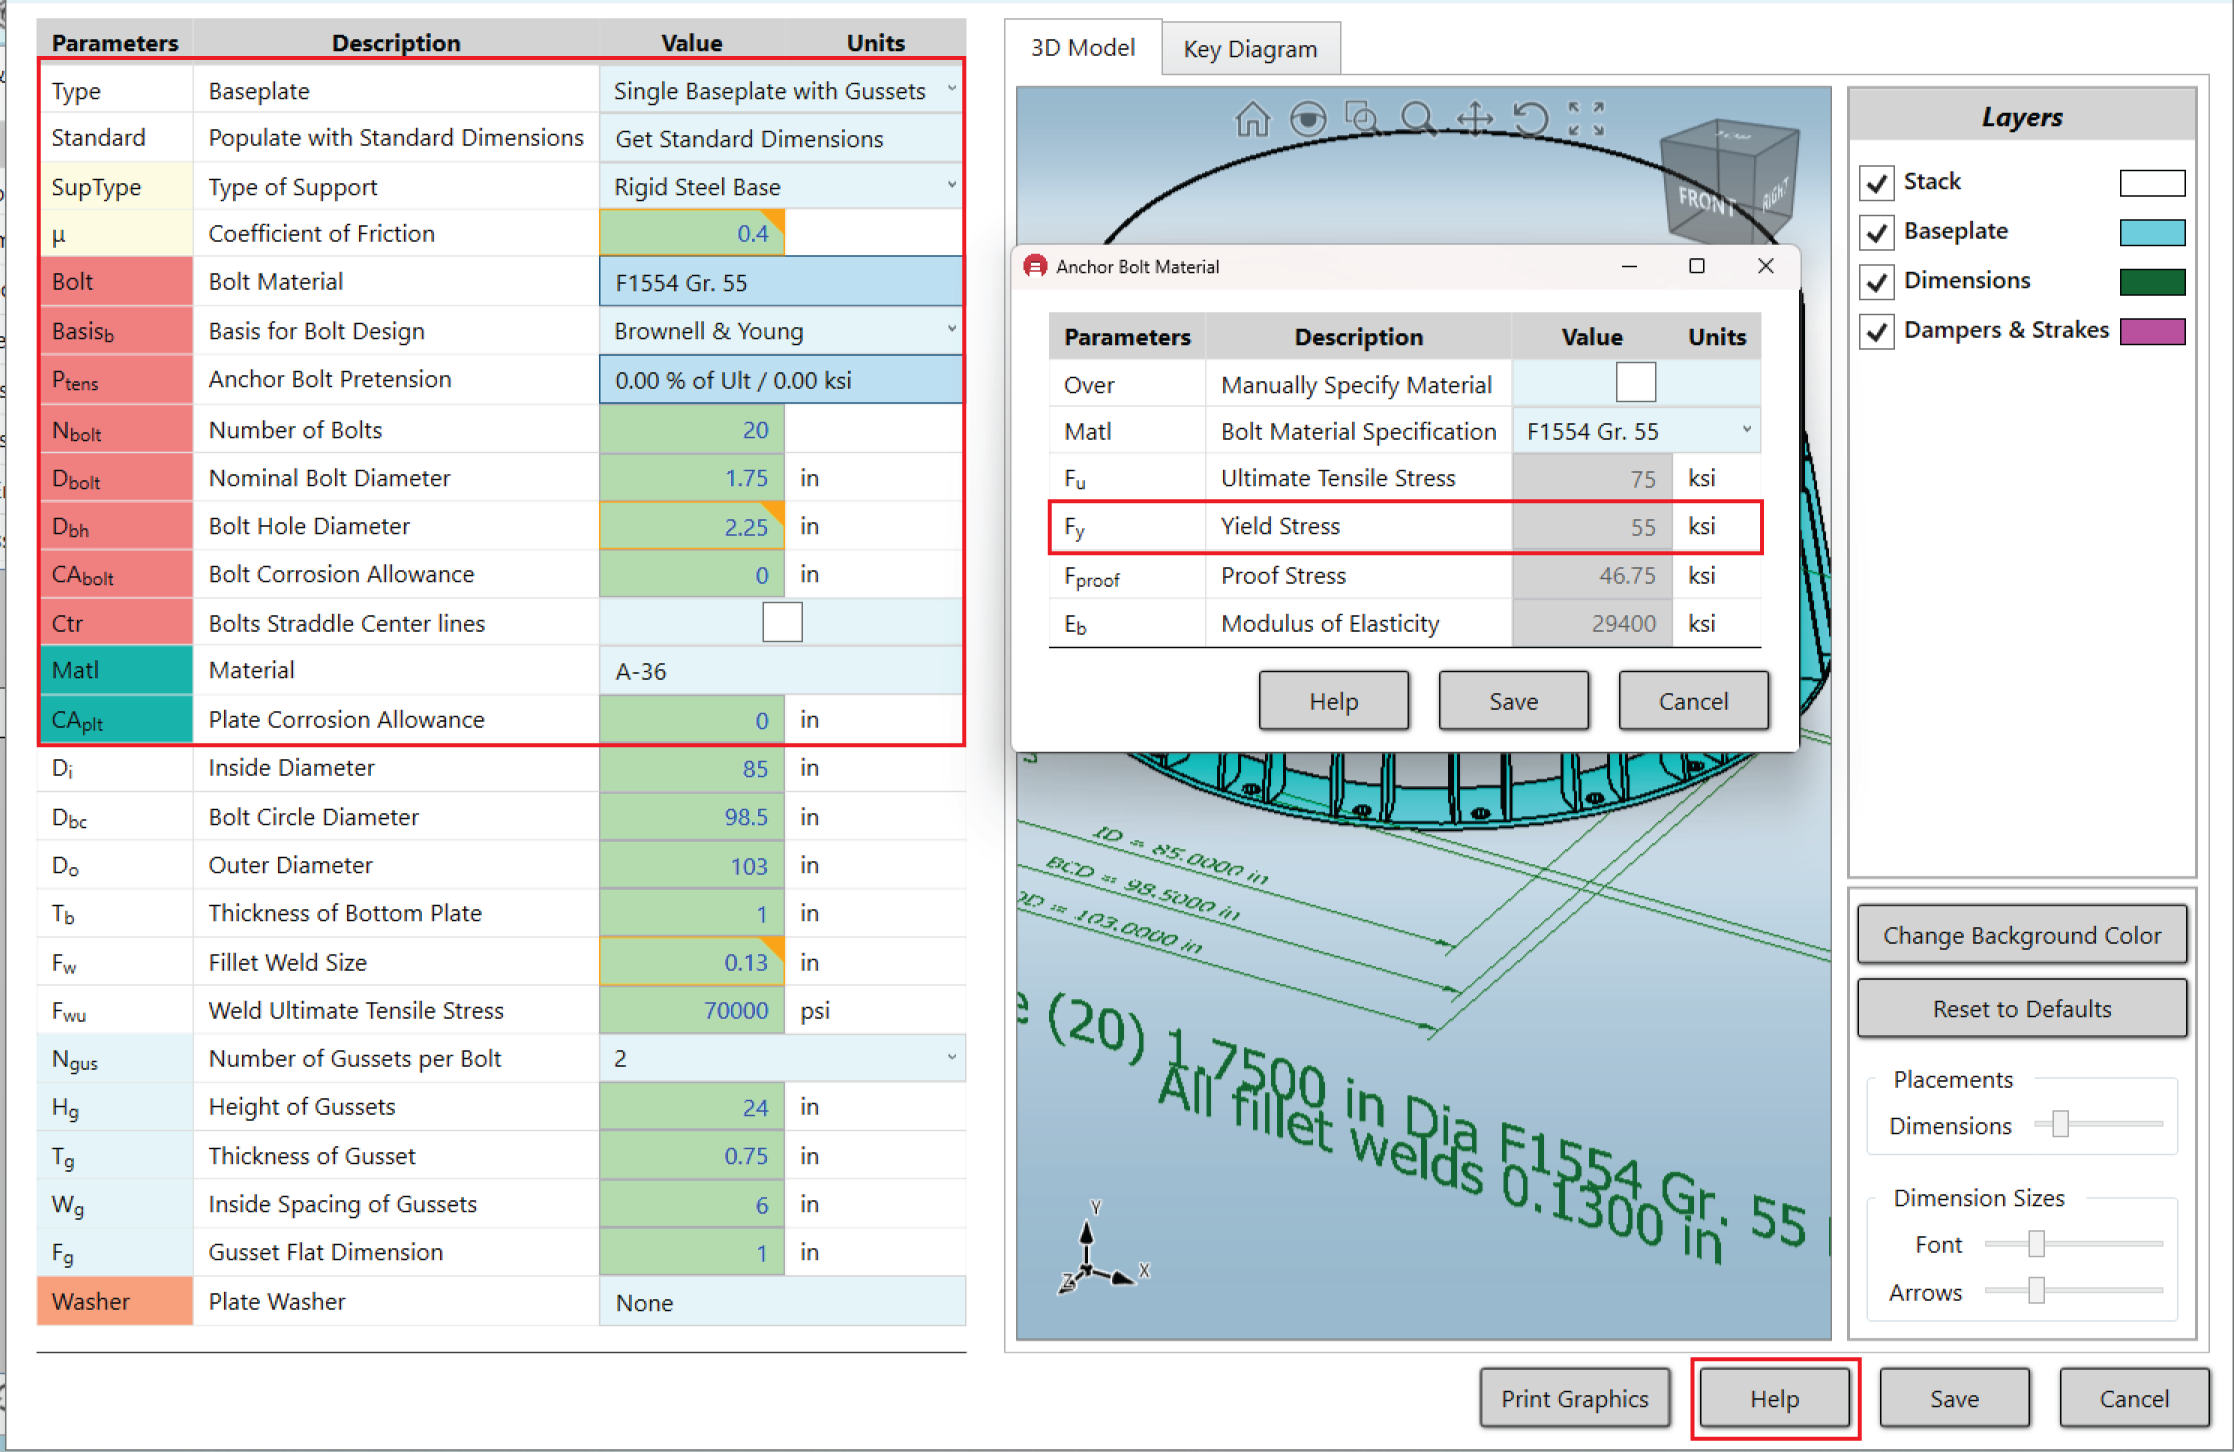Image resolution: width=2234 pixels, height=1452 pixels.
Task: Click the Baseplate layer color swatch
Action: tap(2151, 232)
